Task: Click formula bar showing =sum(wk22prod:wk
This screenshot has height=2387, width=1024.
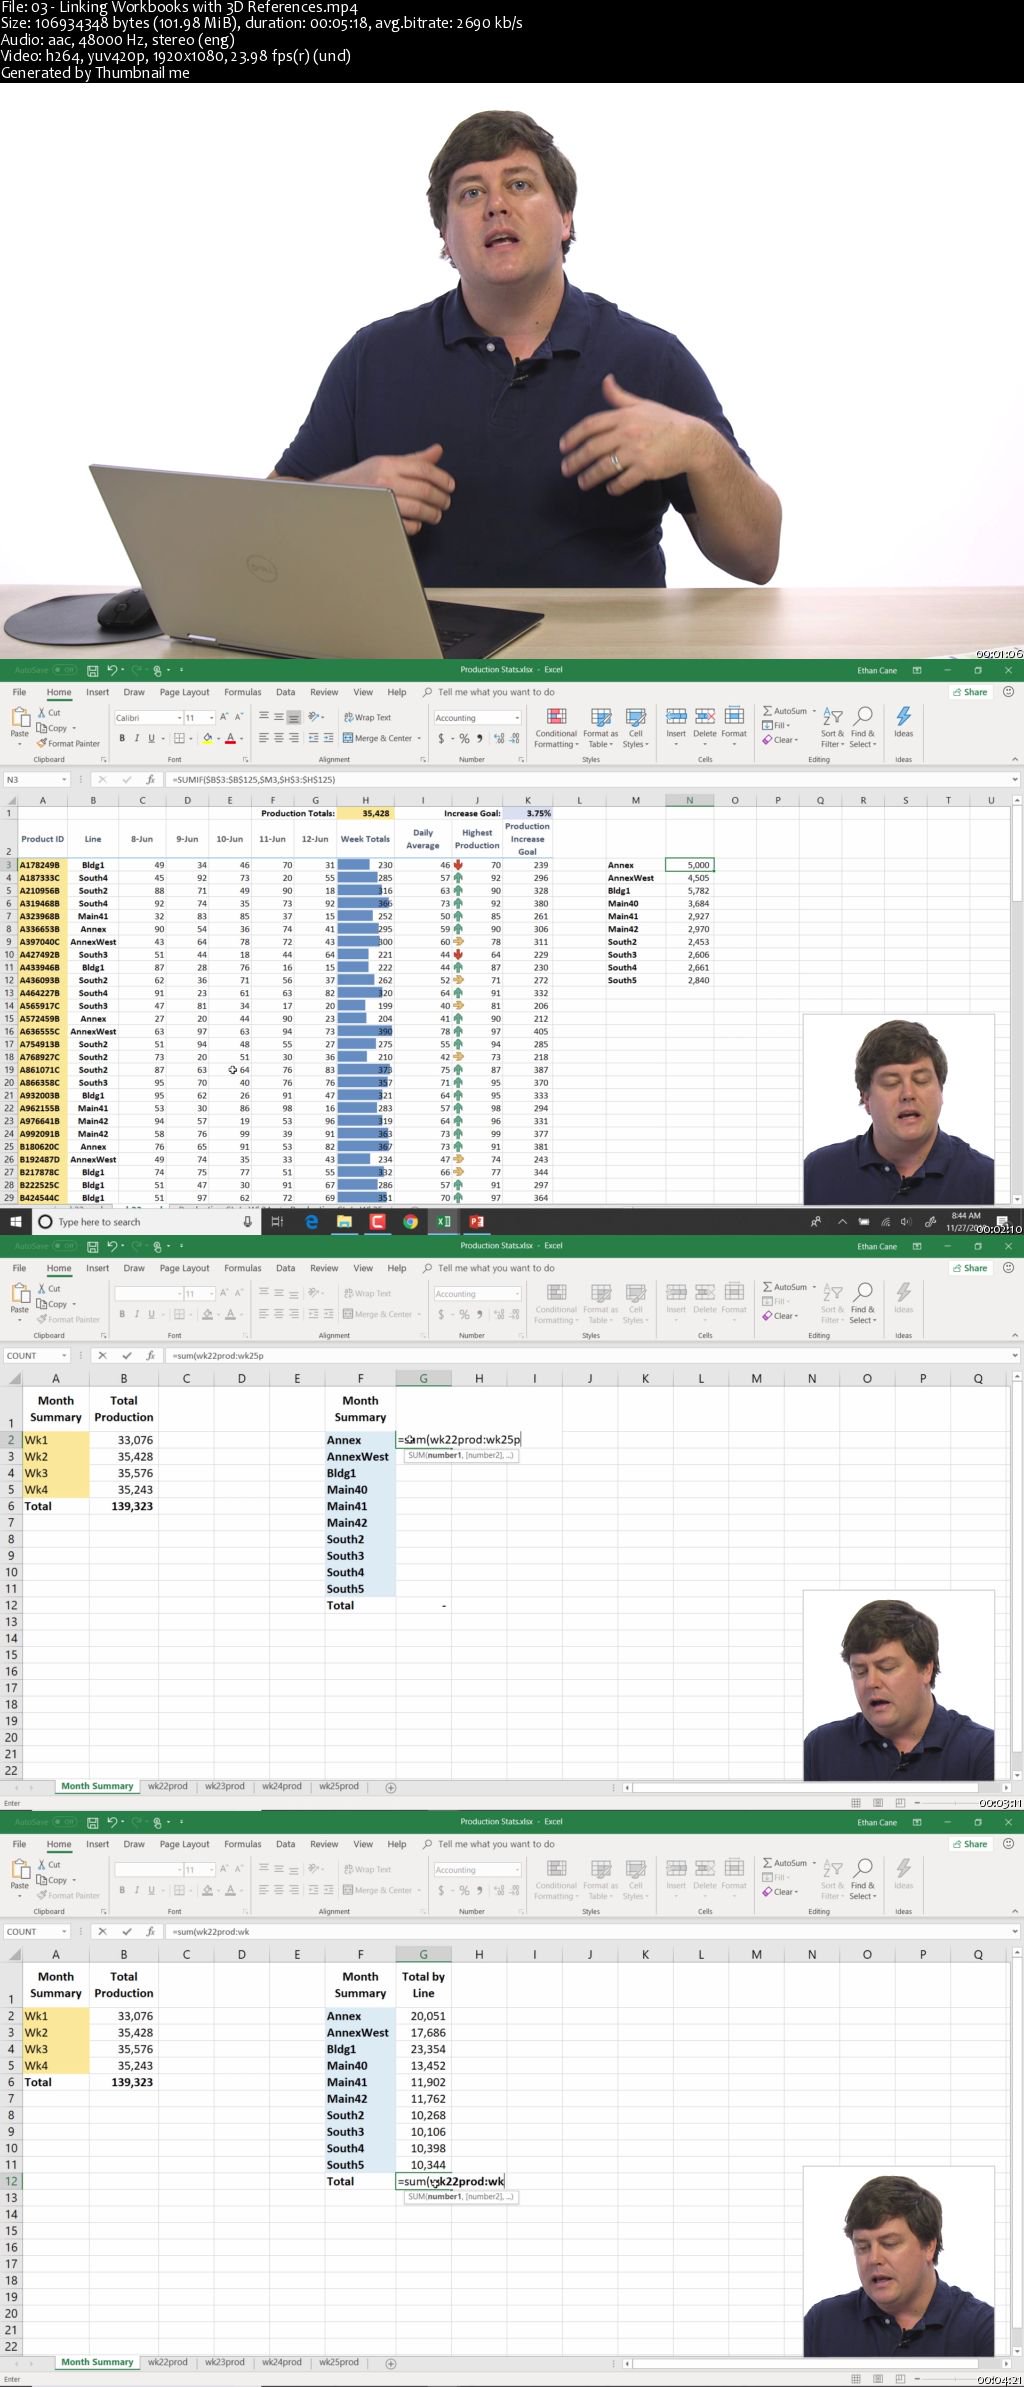Action: point(590,1931)
